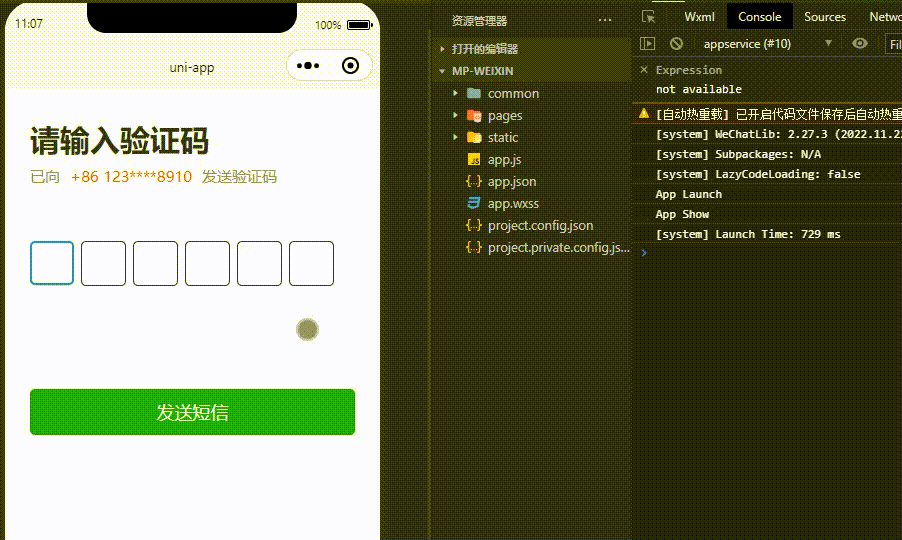This screenshot has height=540, width=902.
Task: Click the 请输入验证码 heading
Action: pyautogui.click(x=119, y=141)
